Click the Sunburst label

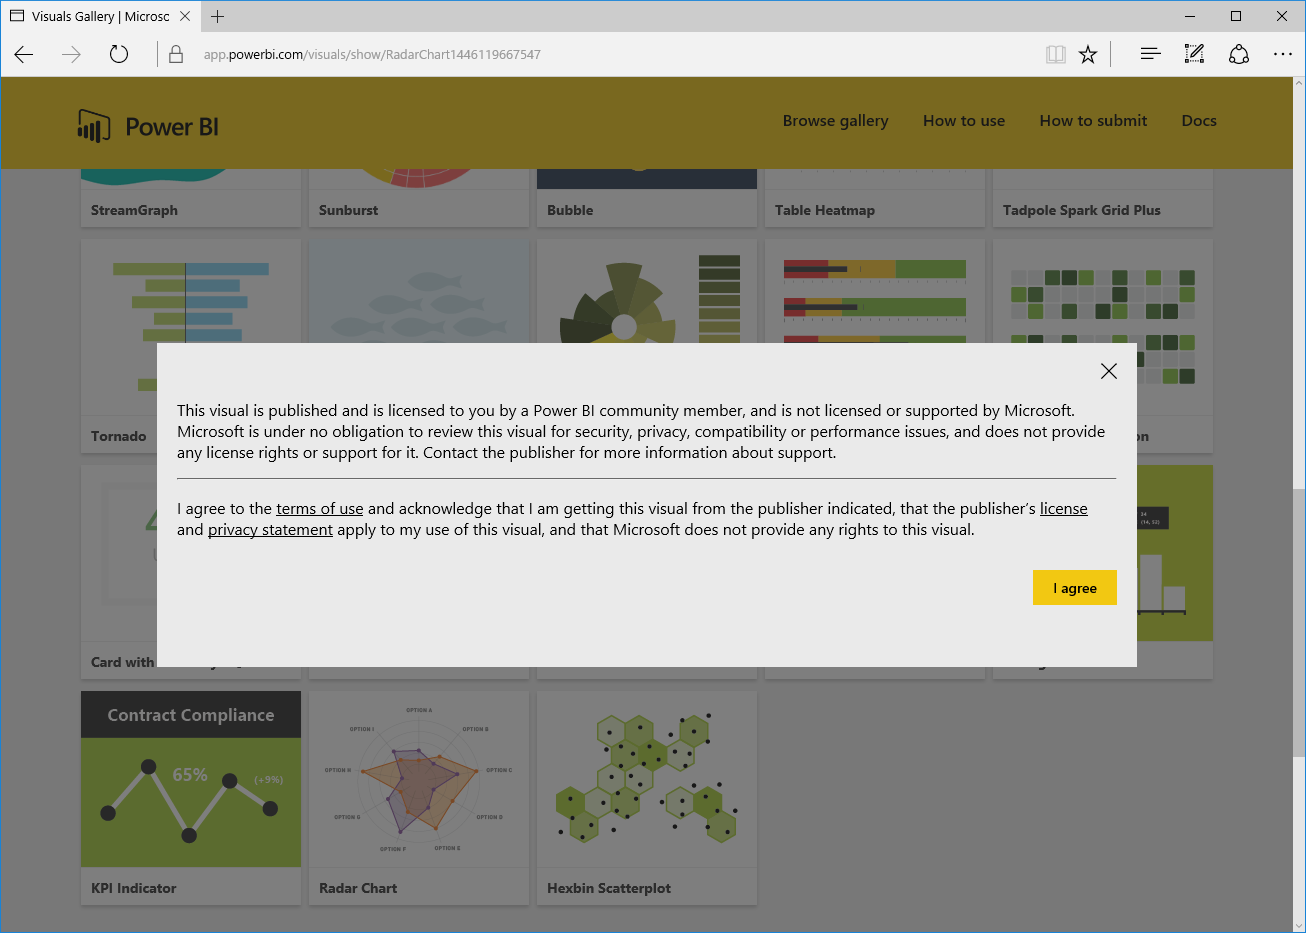pyautogui.click(x=348, y=210)
